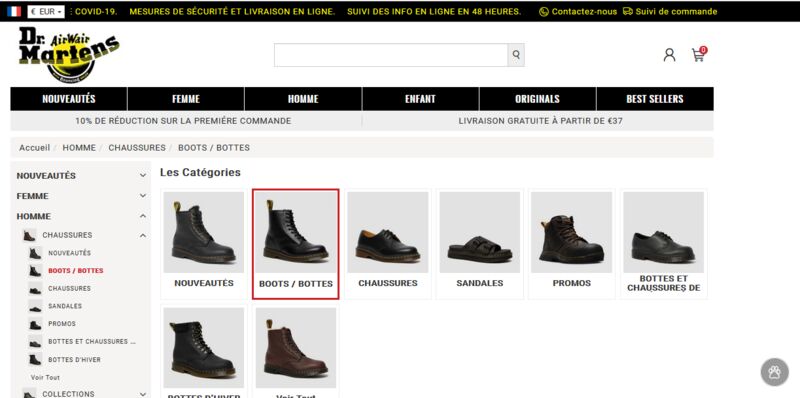Open the BOOTS / BOTTES category thumbnail

pos(295,232)
